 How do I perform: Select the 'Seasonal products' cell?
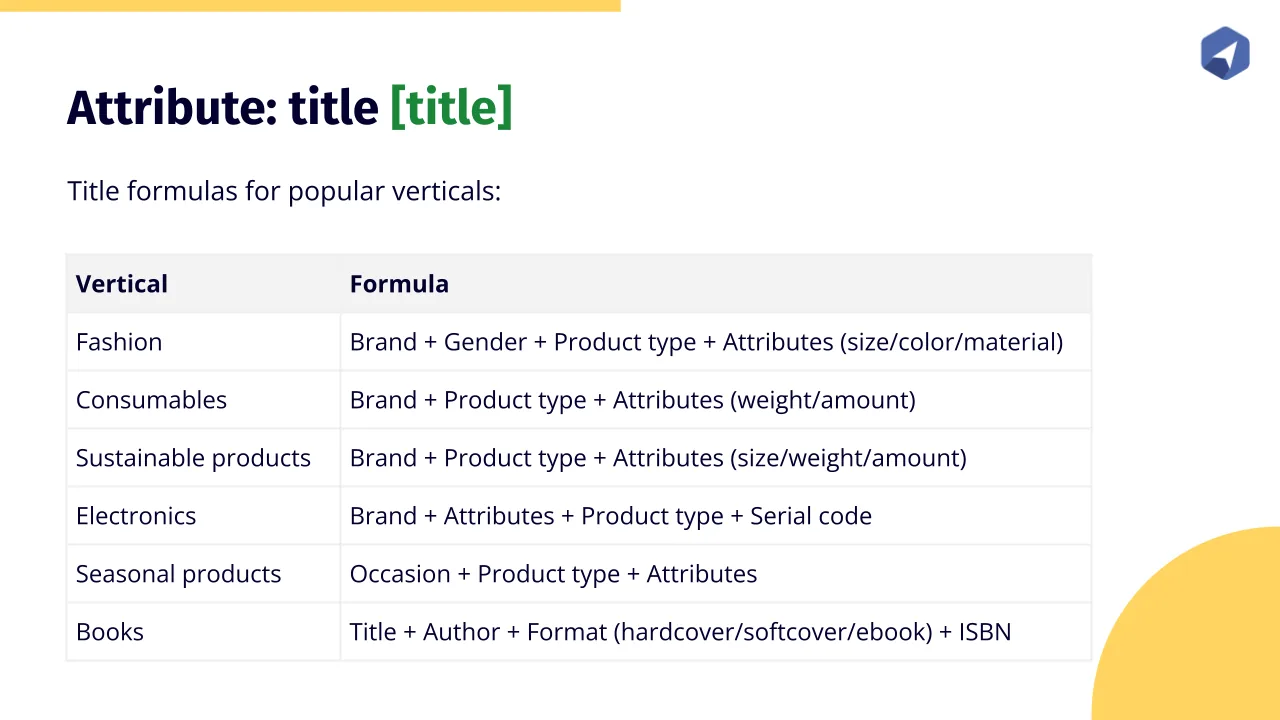point(178,574)
